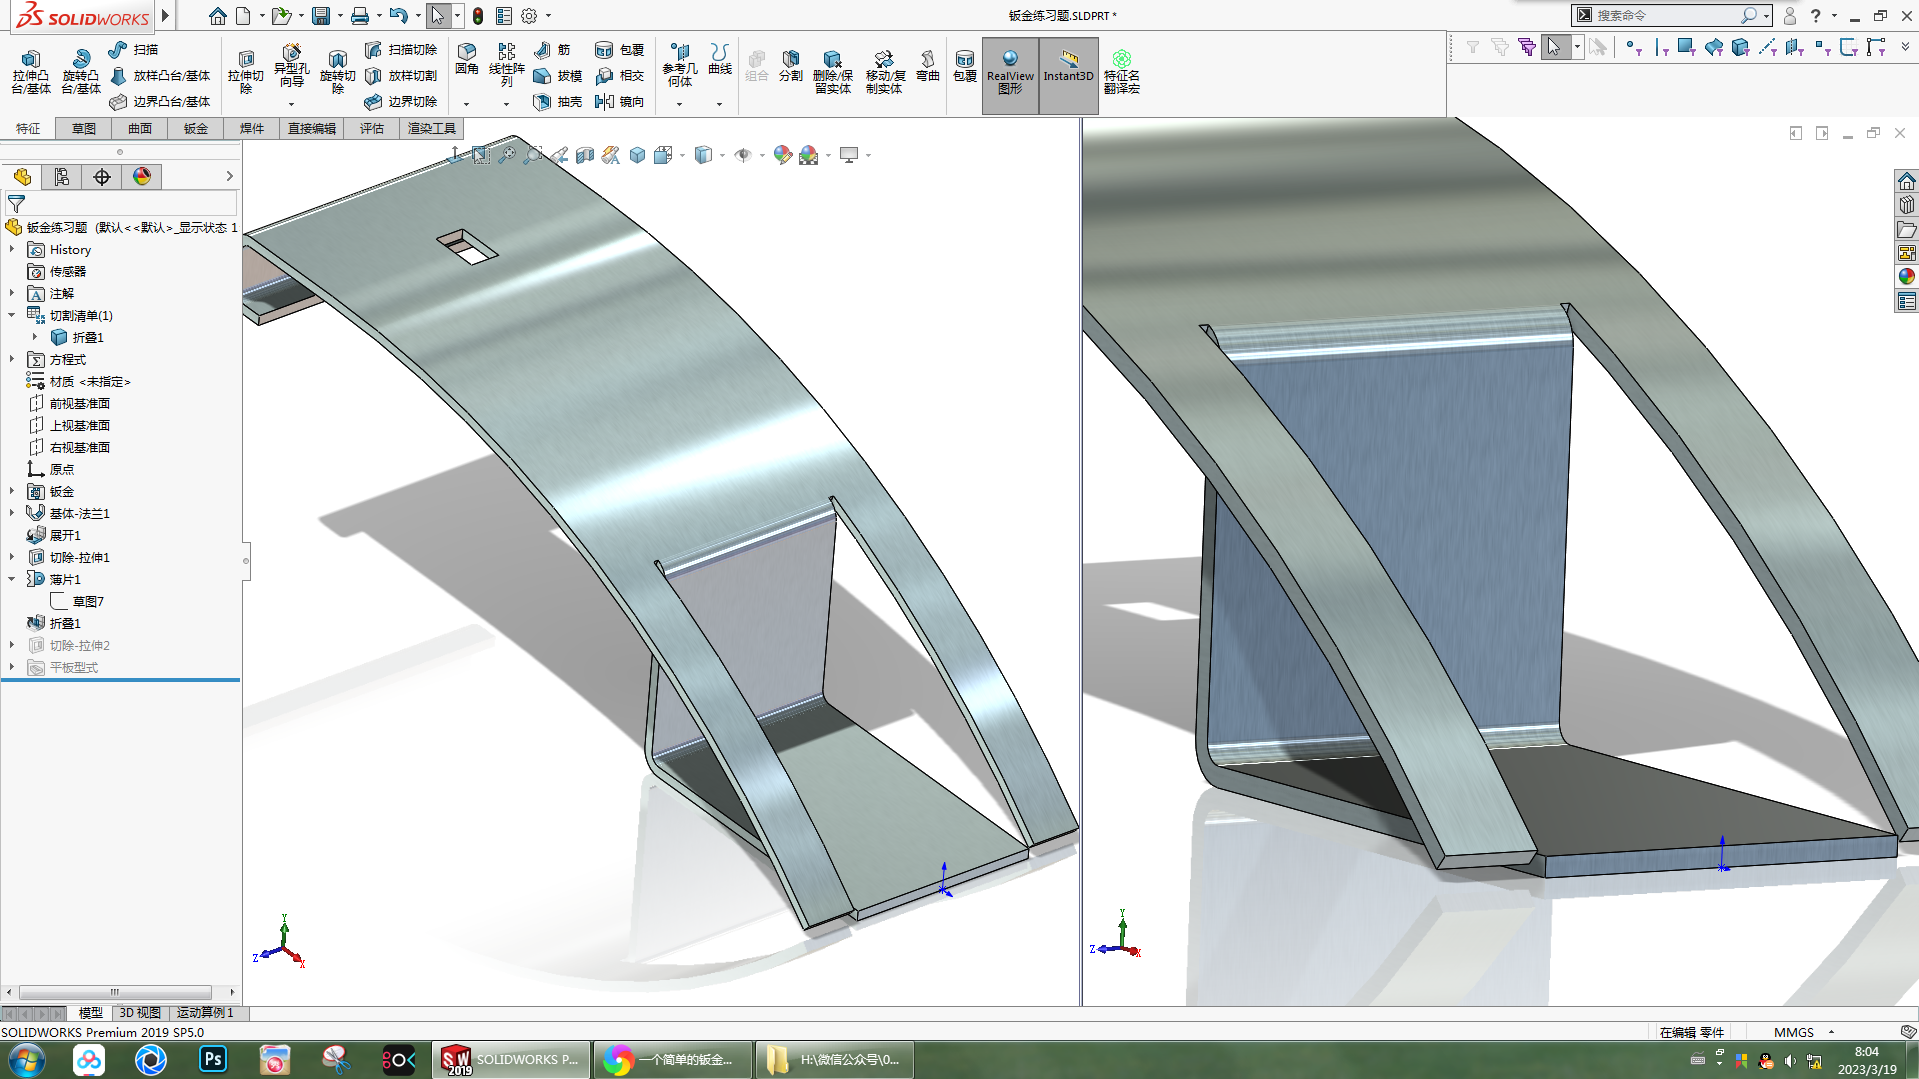Toggle Hide/Show Items eye icon
Screen dimensions: 1919x1079
(x=743, y=155)
